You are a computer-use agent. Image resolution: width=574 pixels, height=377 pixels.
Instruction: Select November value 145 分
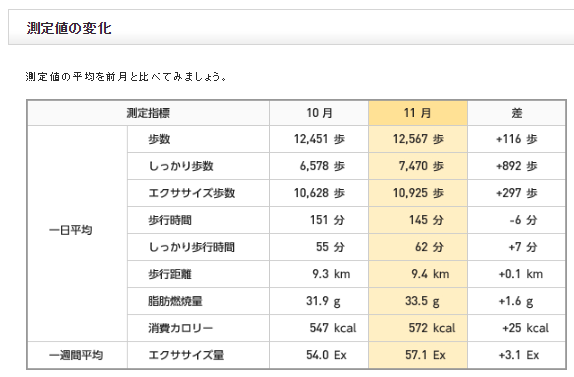point(426,220)
